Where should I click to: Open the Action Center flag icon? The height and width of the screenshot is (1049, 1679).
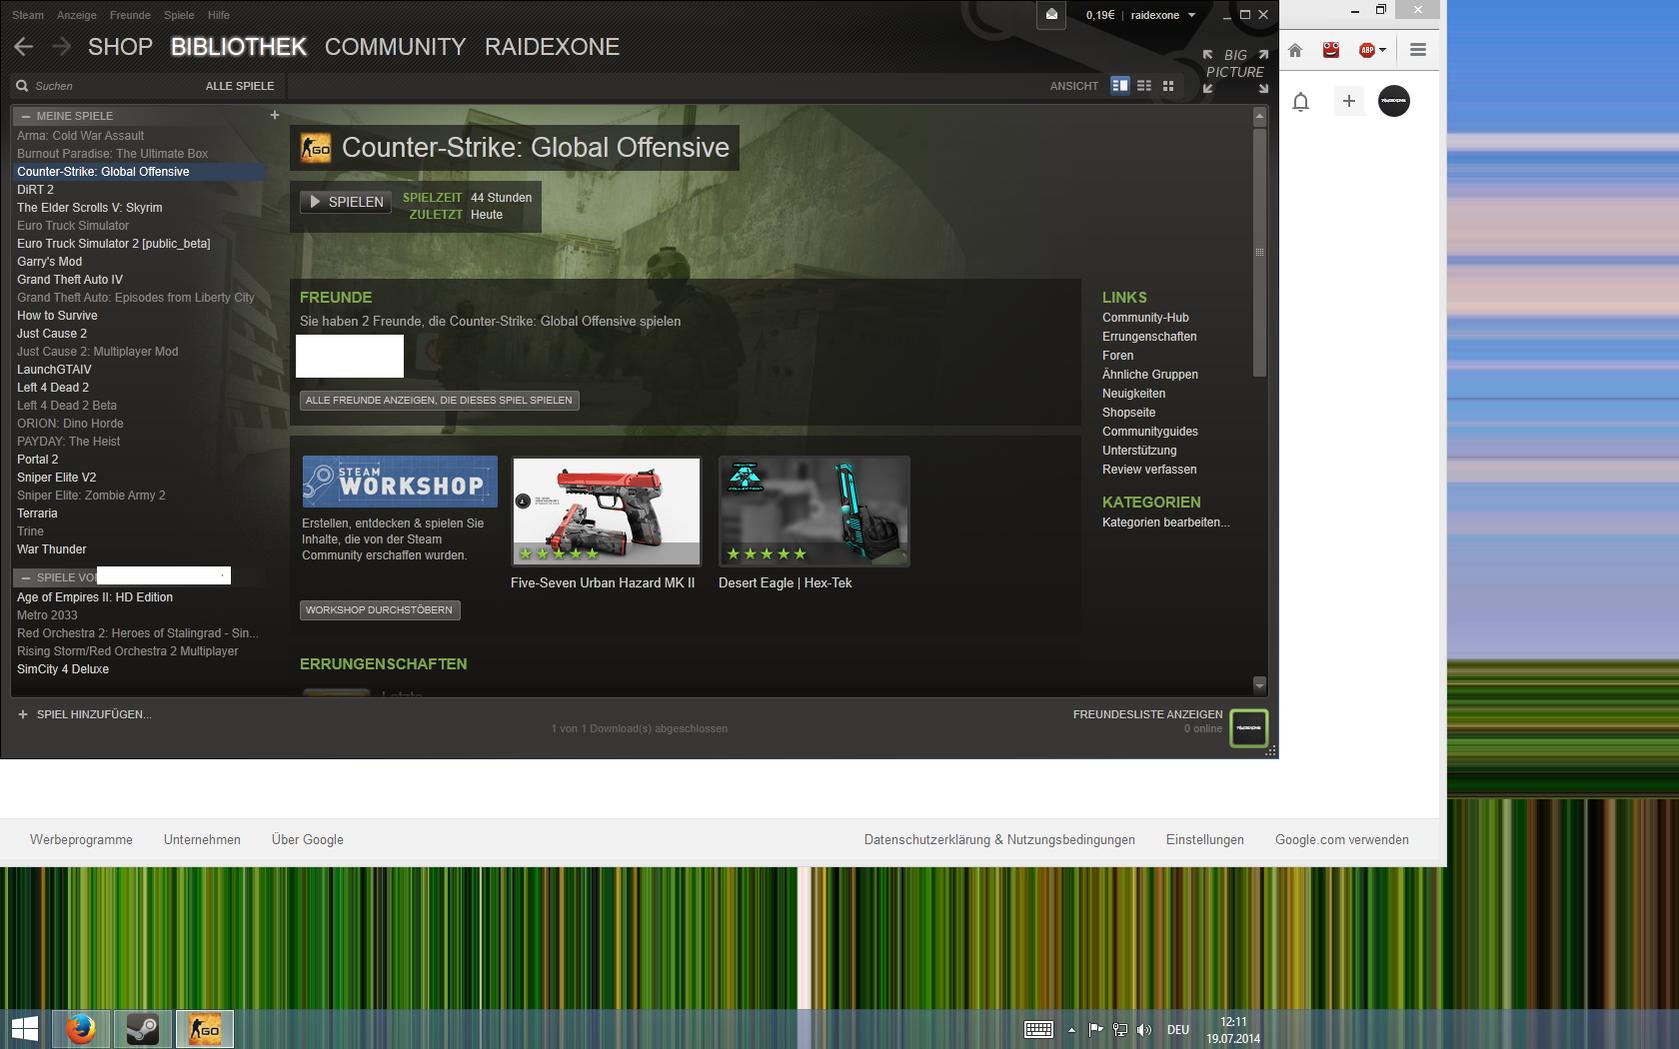tap(1096, 1029)
